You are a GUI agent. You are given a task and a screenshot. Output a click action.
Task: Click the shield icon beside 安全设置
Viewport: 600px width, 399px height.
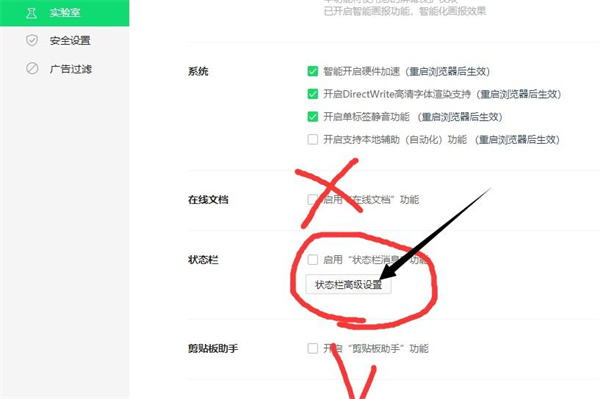(x=32, y=41)
